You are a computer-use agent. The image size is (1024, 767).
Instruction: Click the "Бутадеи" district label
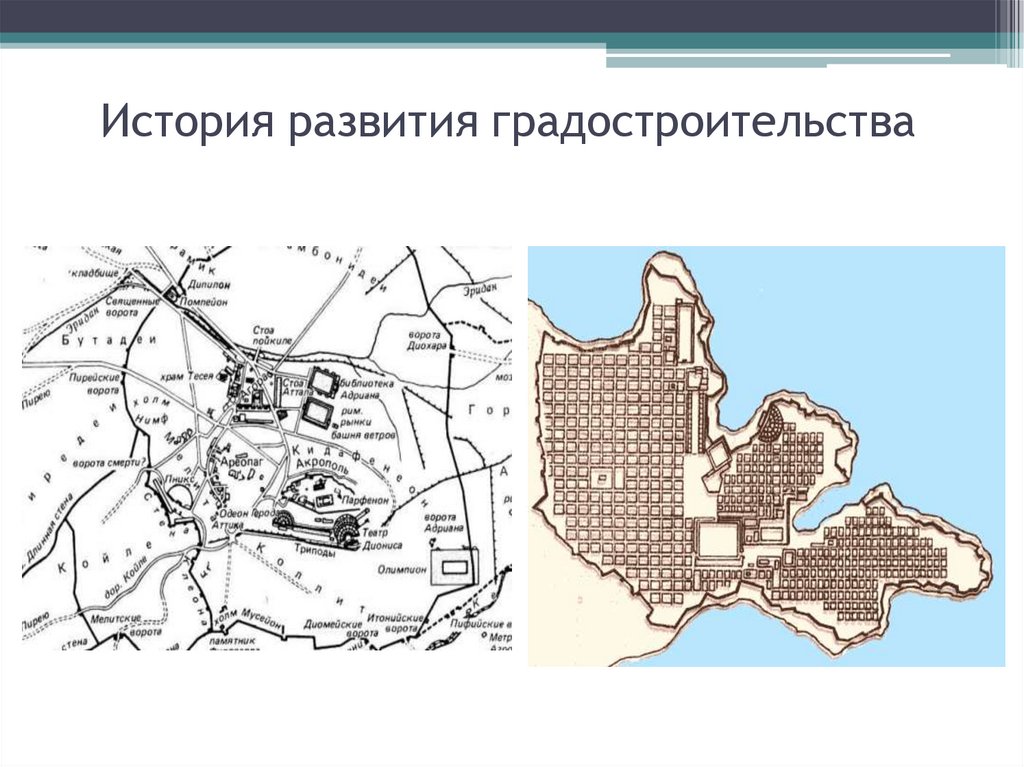click(109, 340)
